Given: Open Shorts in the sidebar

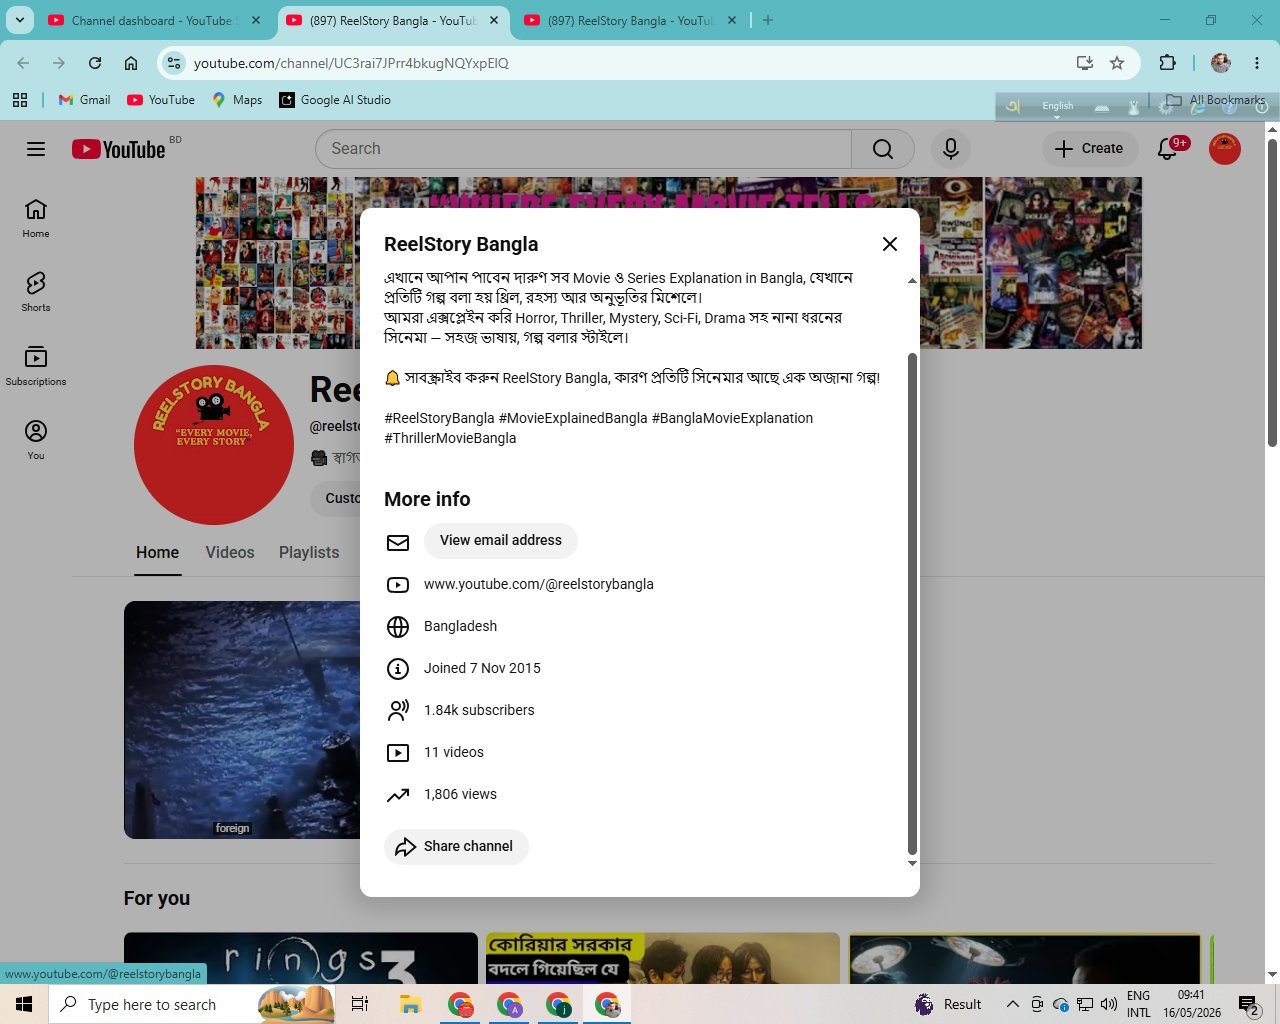Looking at the screenshot, I should click(x=36, y=292).
